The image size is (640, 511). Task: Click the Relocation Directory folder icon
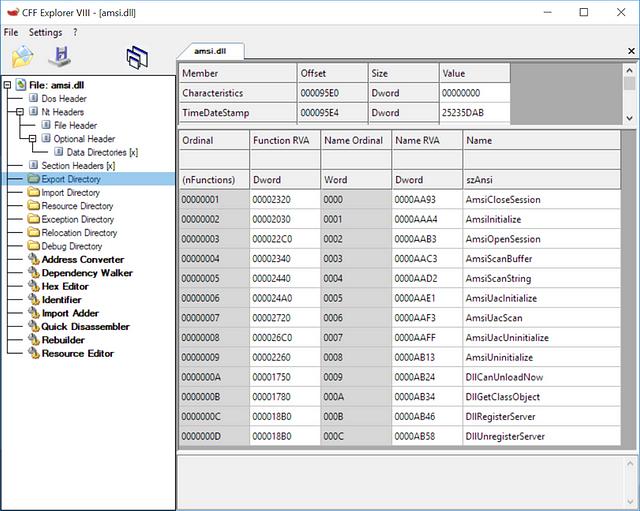(33, 233)
